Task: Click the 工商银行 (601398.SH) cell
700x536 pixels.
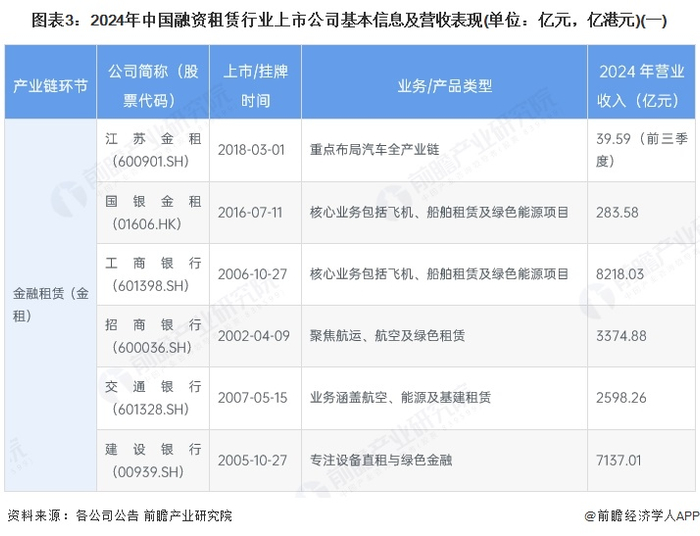Action: click(x=153, y=274)
